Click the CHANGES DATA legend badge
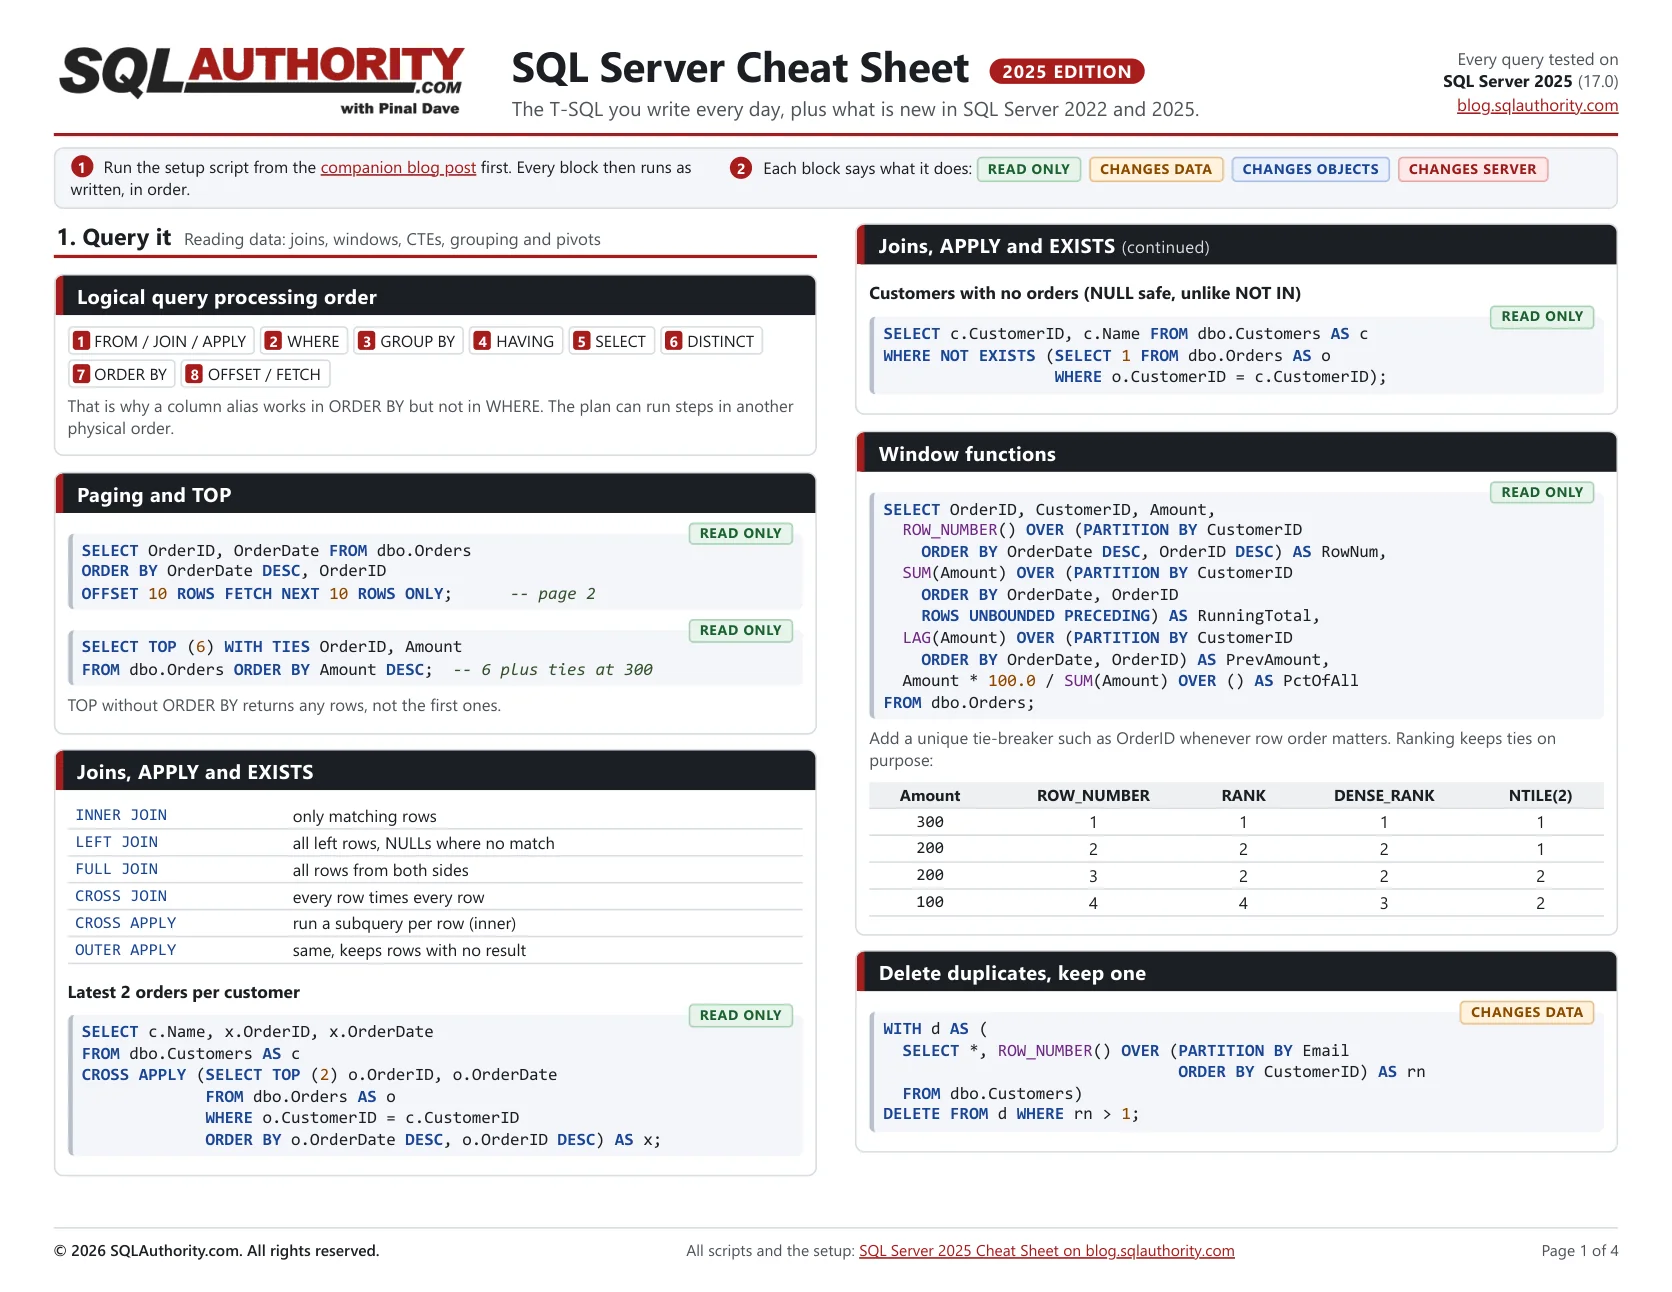This screenshot has width=1672, height=1292. coord(1155,169)
